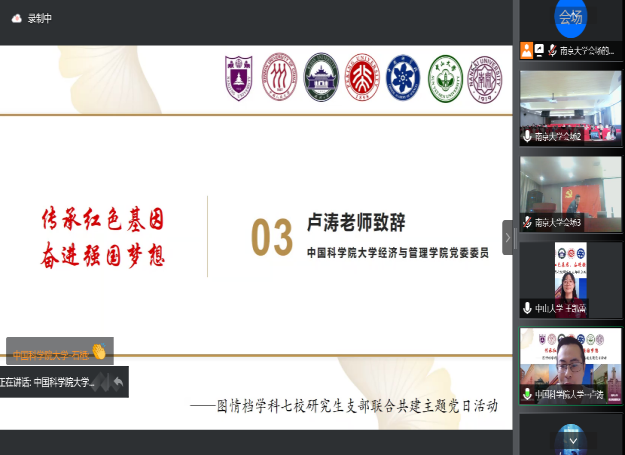Image resolution: width=625 pixels, height=455 pixels.
Task: Click the 中国科学院大学-石恺 reaction name tag
Action: (50, 353)
